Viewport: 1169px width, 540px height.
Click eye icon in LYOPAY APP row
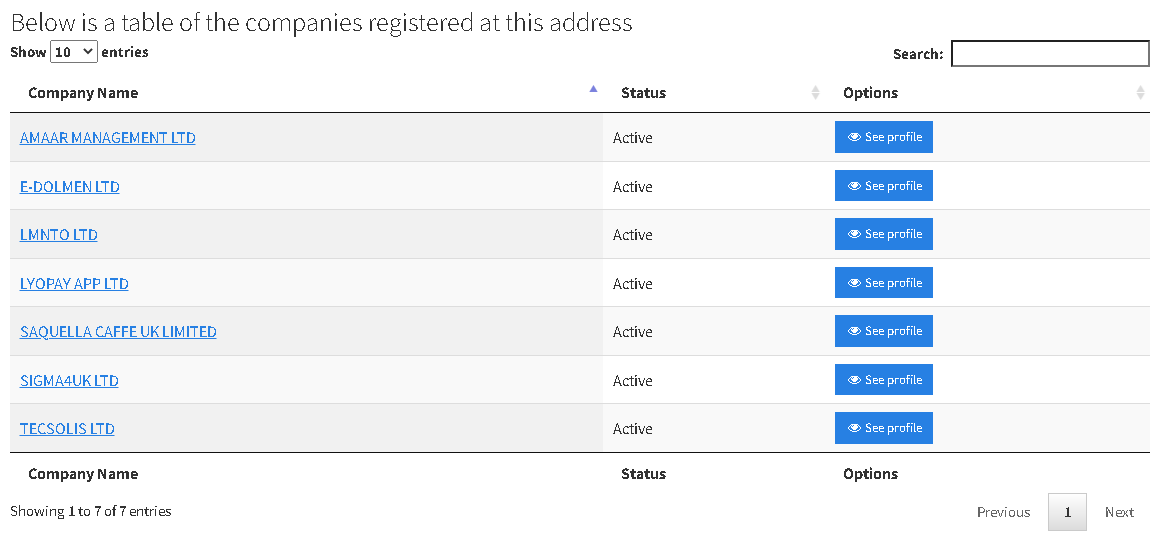pos(855,283)
